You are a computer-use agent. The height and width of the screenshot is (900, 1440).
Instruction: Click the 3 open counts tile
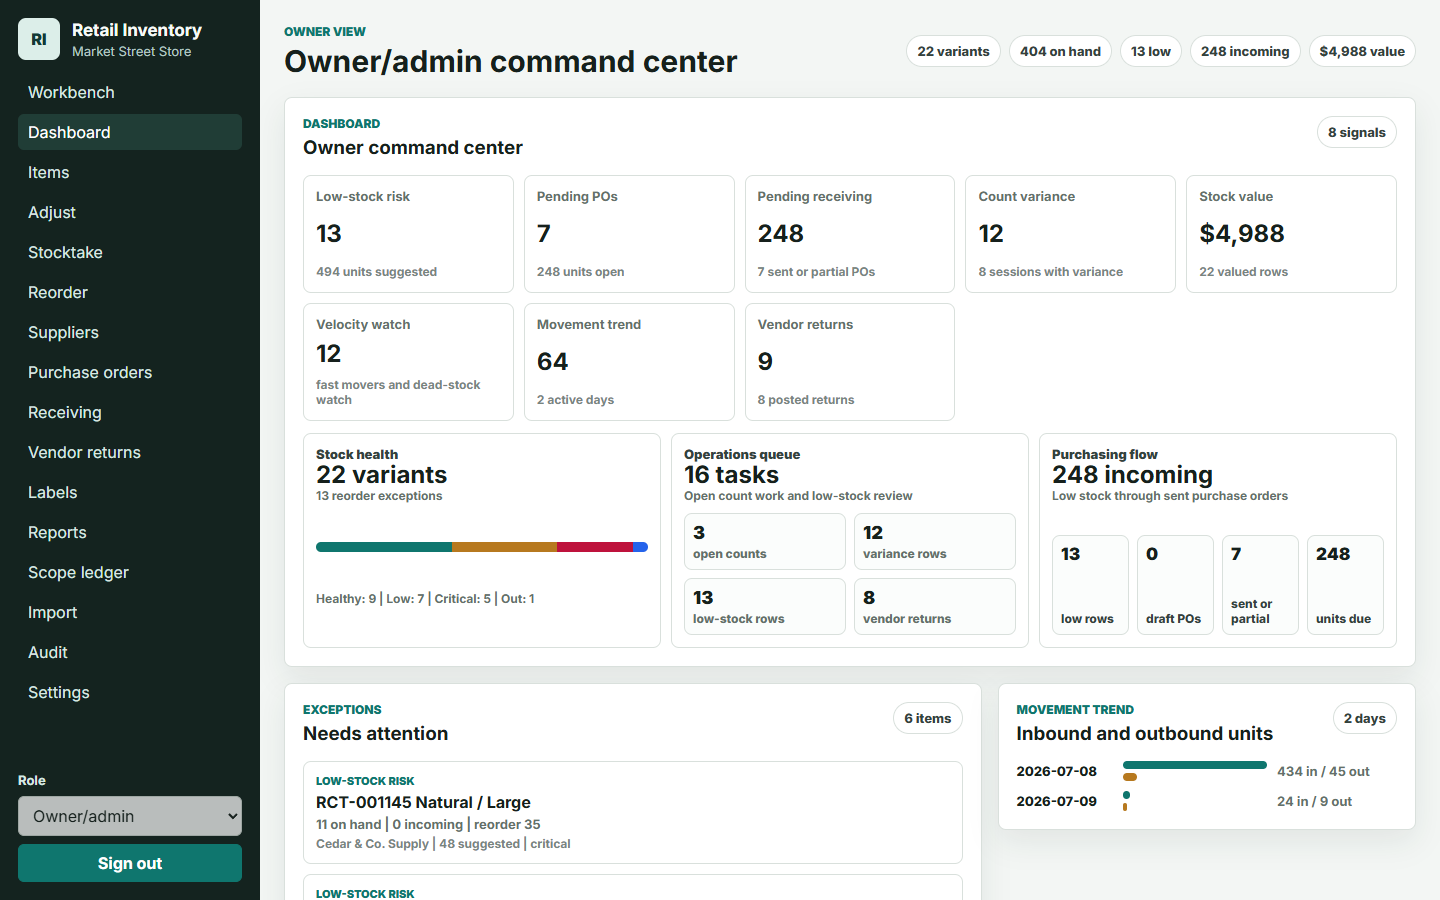(765, 542)
